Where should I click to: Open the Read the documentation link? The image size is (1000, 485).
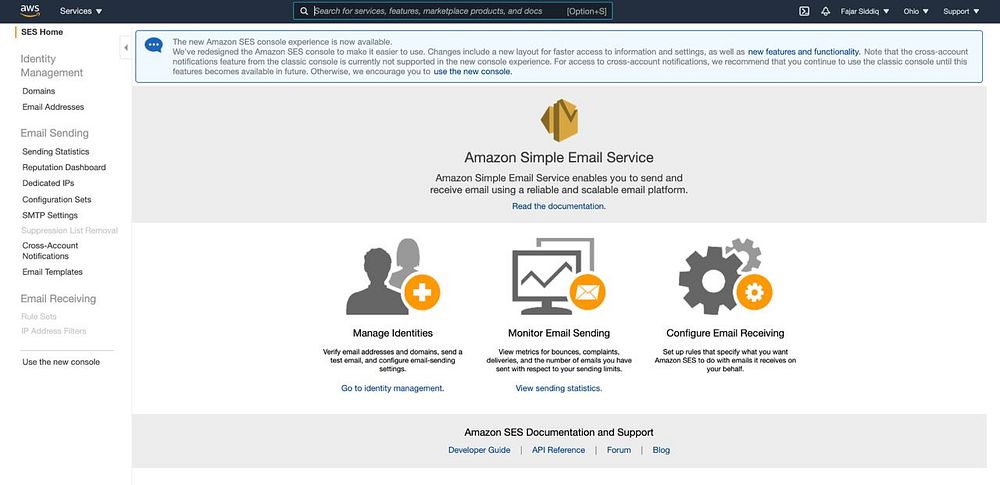pos(559,206)
